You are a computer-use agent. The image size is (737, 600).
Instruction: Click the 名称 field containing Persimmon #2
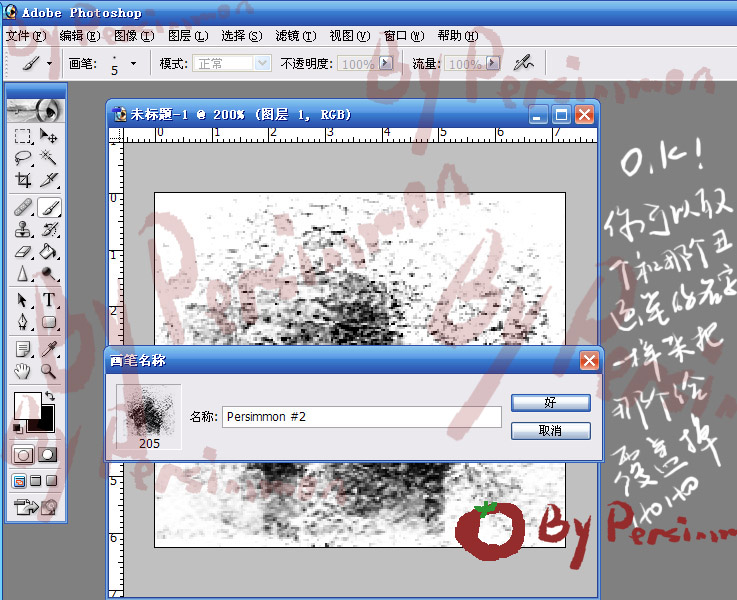(x=361, y=417)
